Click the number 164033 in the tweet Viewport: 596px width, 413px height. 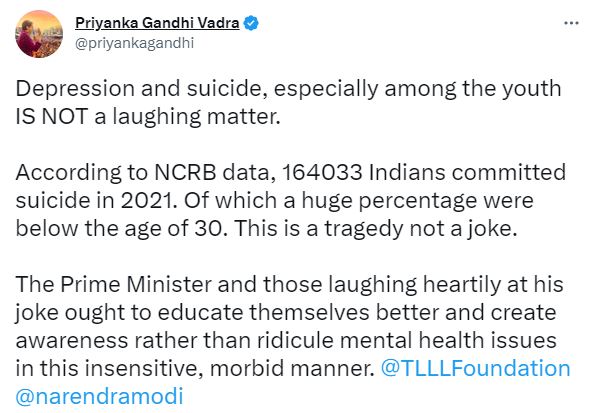click(322, 172)
